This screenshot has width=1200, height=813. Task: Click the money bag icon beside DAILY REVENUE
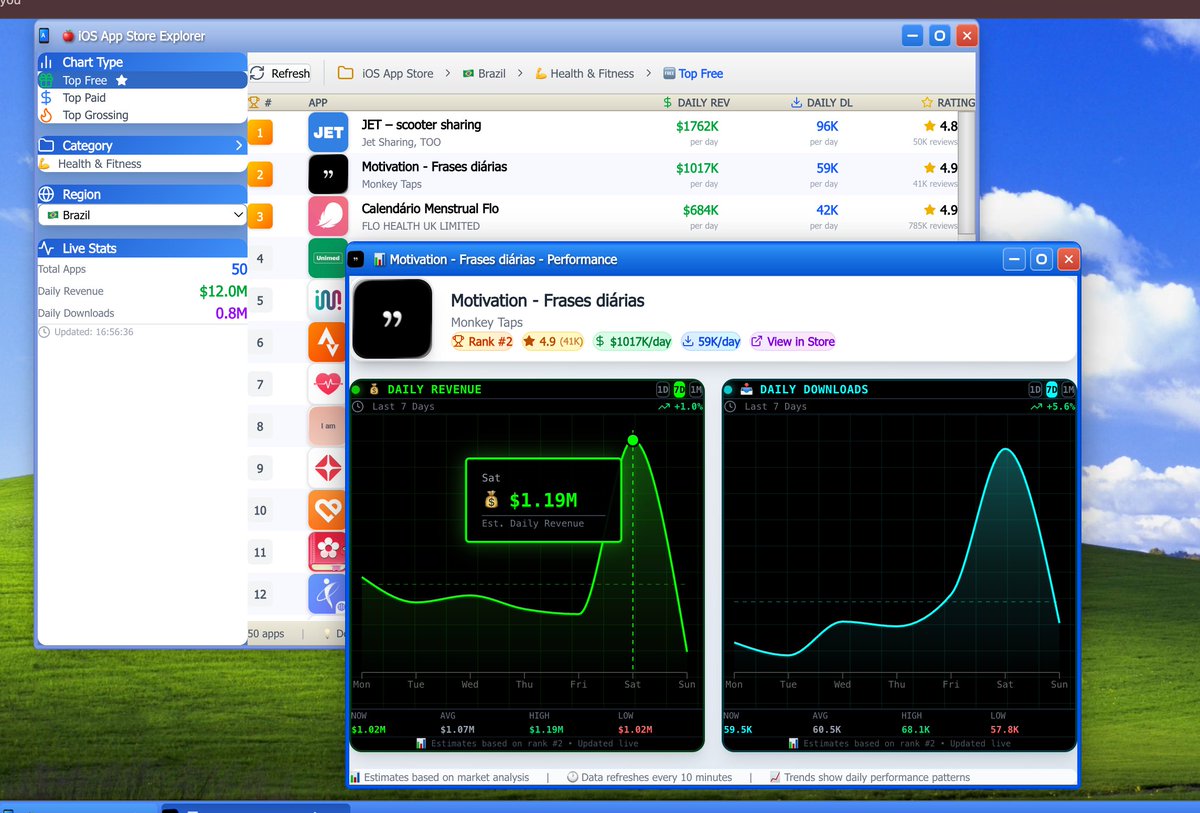pos(374,389)
